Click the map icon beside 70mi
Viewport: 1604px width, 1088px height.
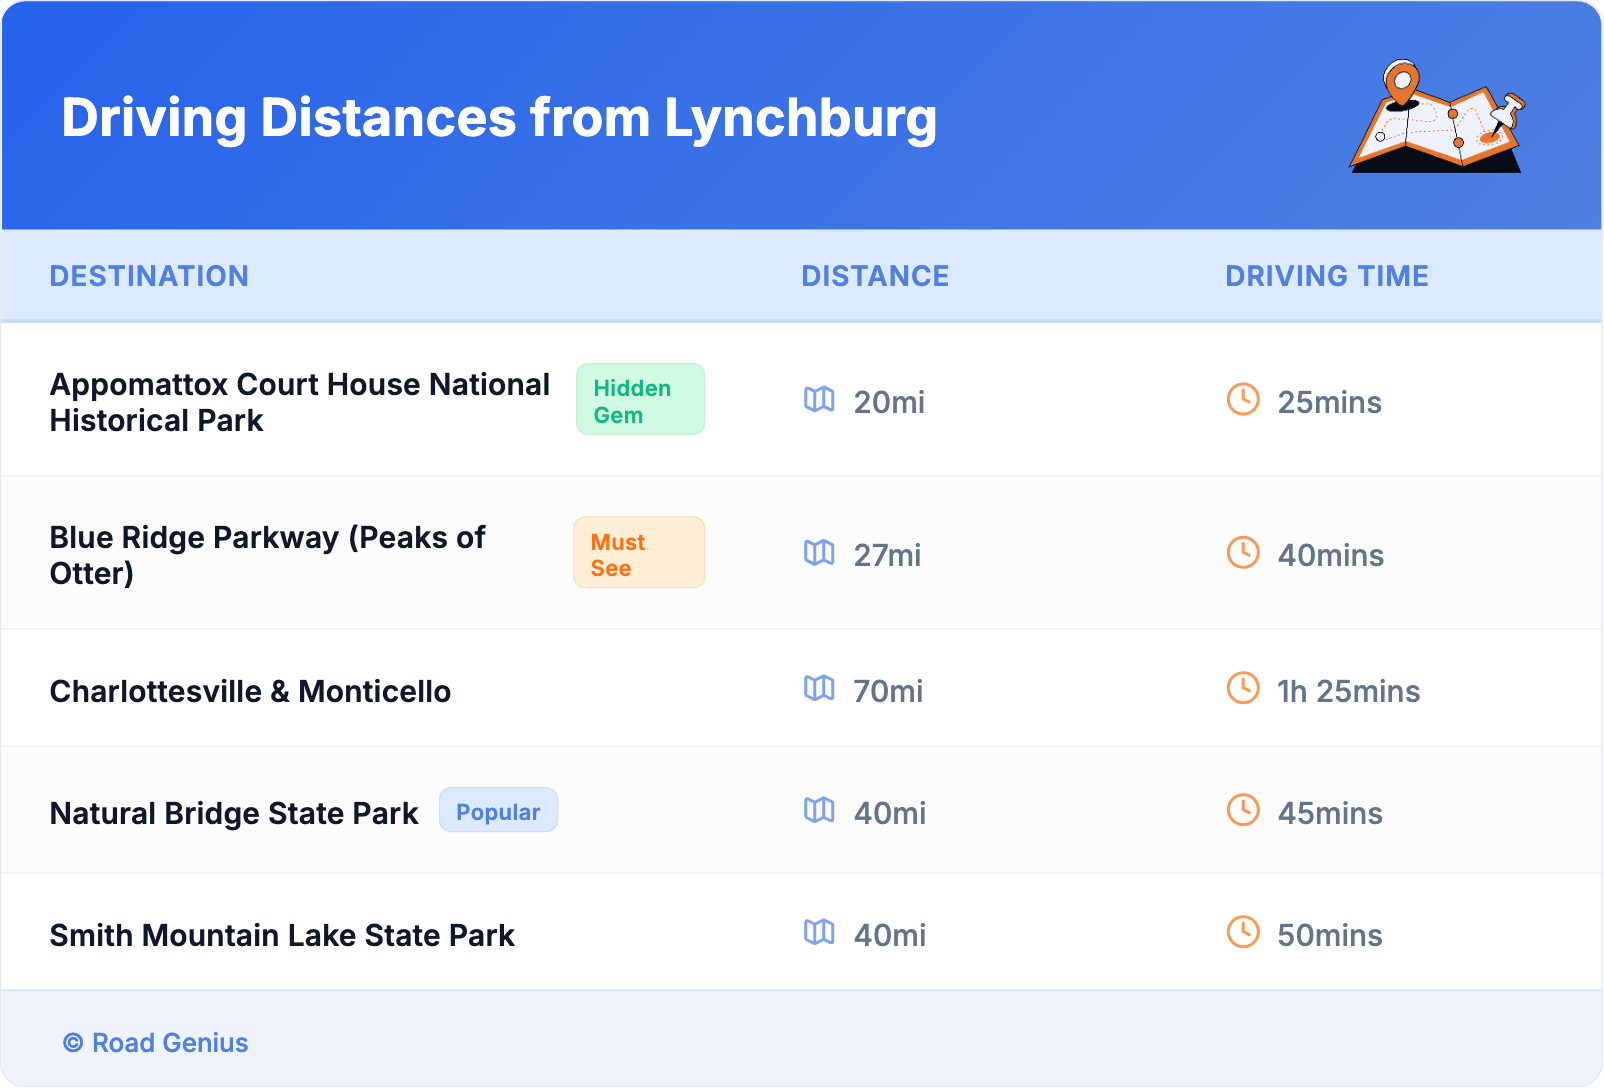(819, 689)
